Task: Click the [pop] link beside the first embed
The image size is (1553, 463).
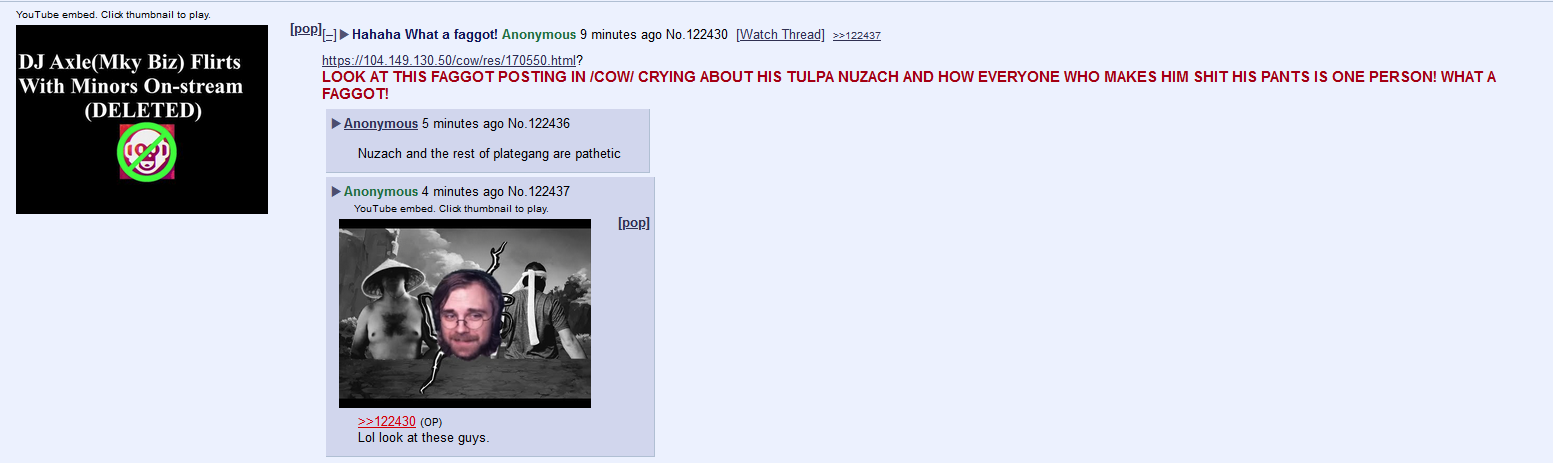Action: tap(306, 29)
